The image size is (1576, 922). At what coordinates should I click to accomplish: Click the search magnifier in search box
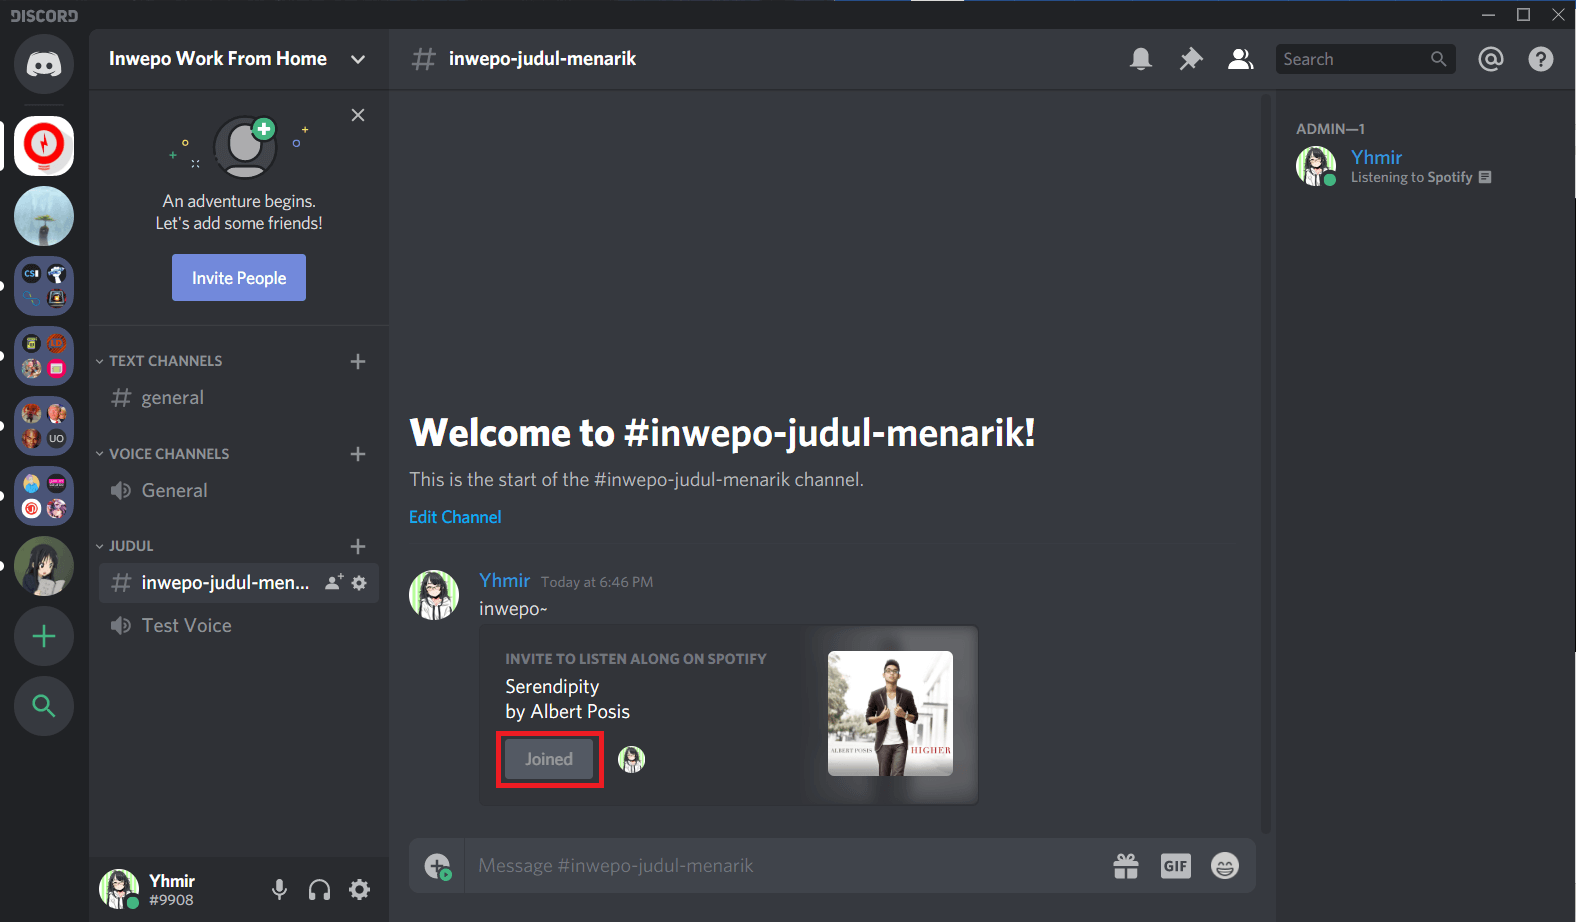pos(1439,59)
